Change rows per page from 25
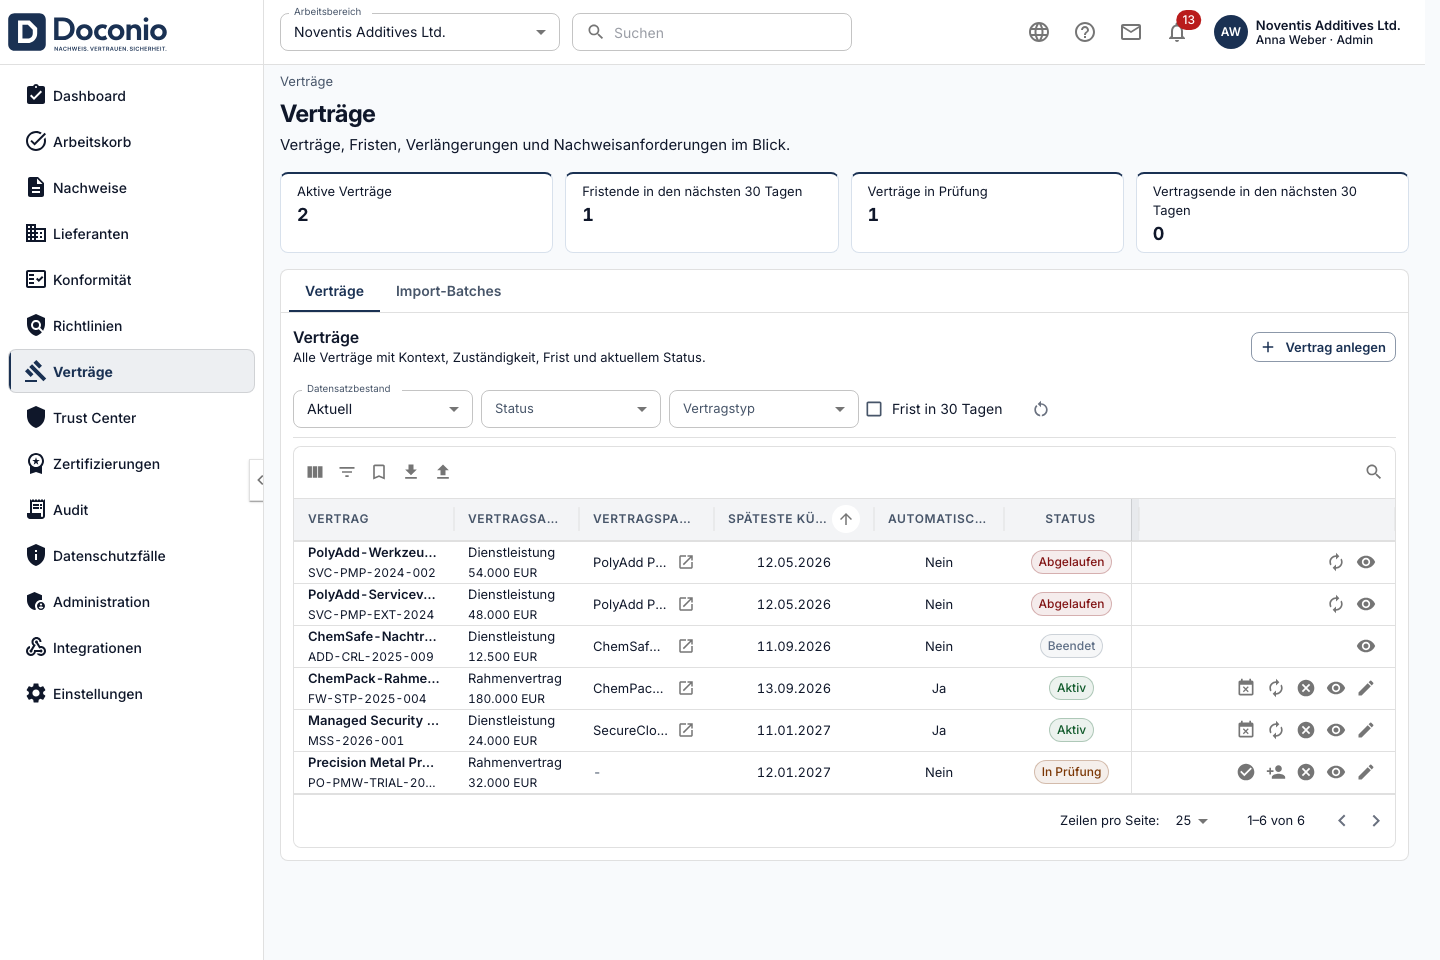 pyautogui.click(x=1192, y=821)
